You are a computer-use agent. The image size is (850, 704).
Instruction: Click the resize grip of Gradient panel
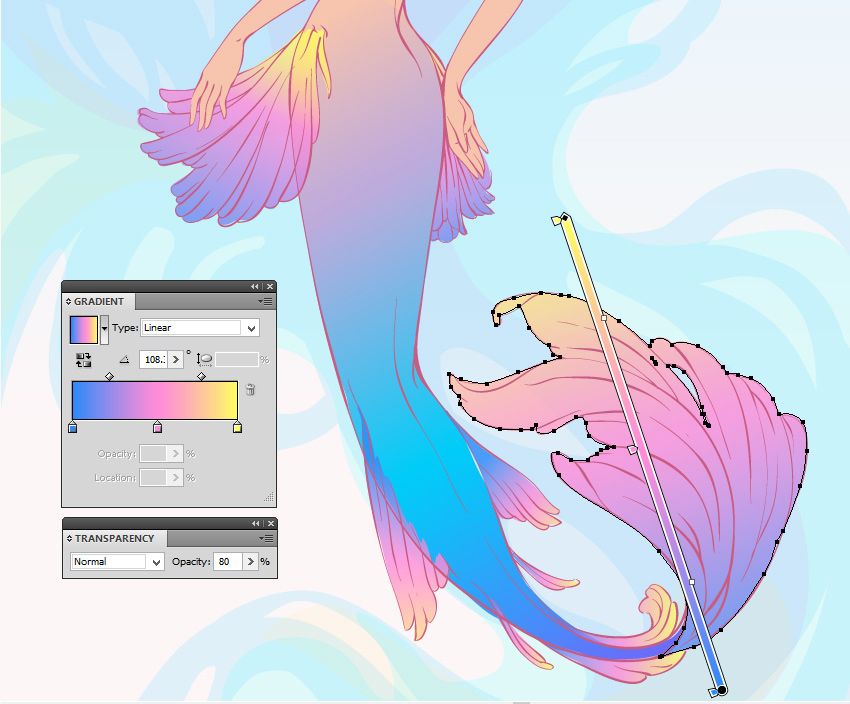point(269,497)
